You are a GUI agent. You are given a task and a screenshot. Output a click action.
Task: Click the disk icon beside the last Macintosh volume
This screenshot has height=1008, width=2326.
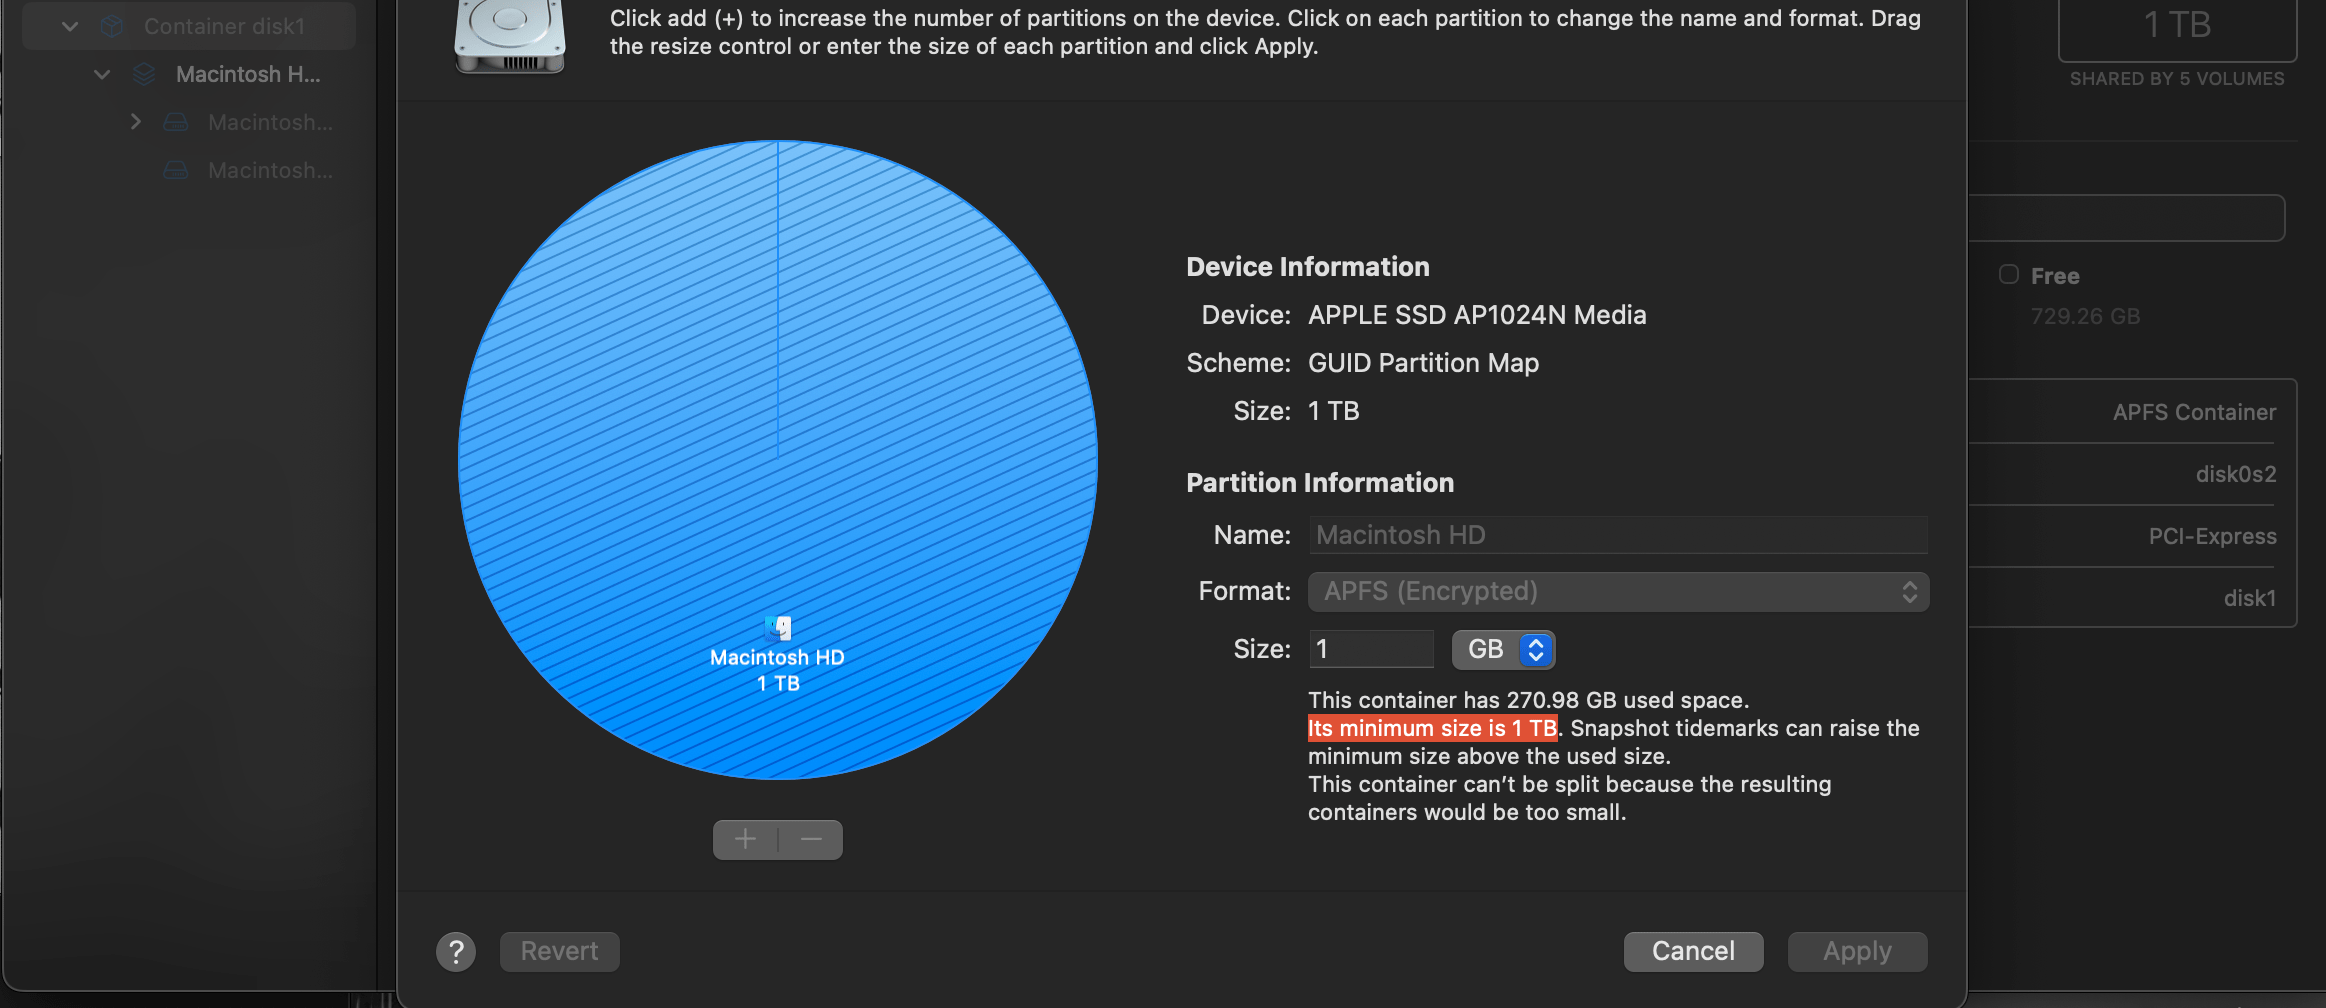(175, 170)
